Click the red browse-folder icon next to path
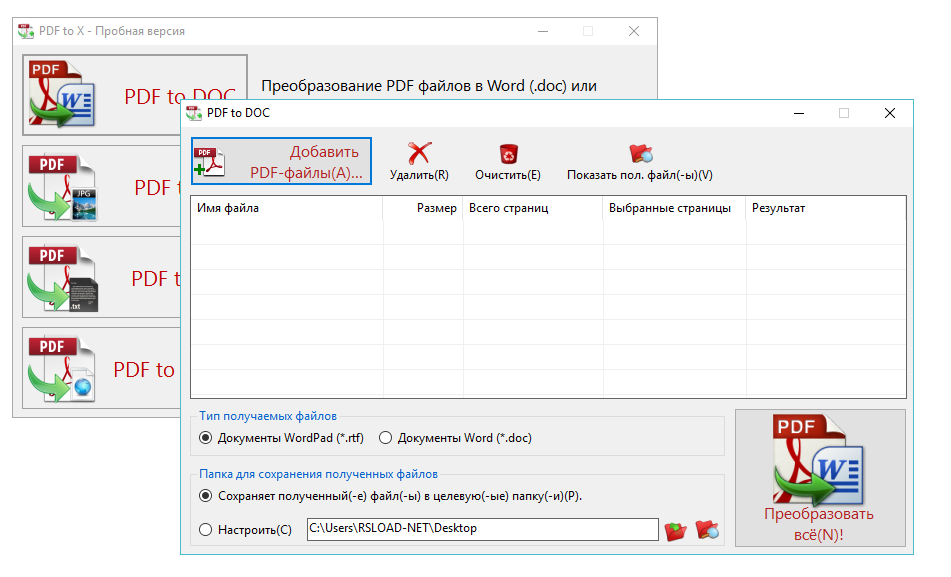This screenshot has width=951, height=577. (676, 530)
